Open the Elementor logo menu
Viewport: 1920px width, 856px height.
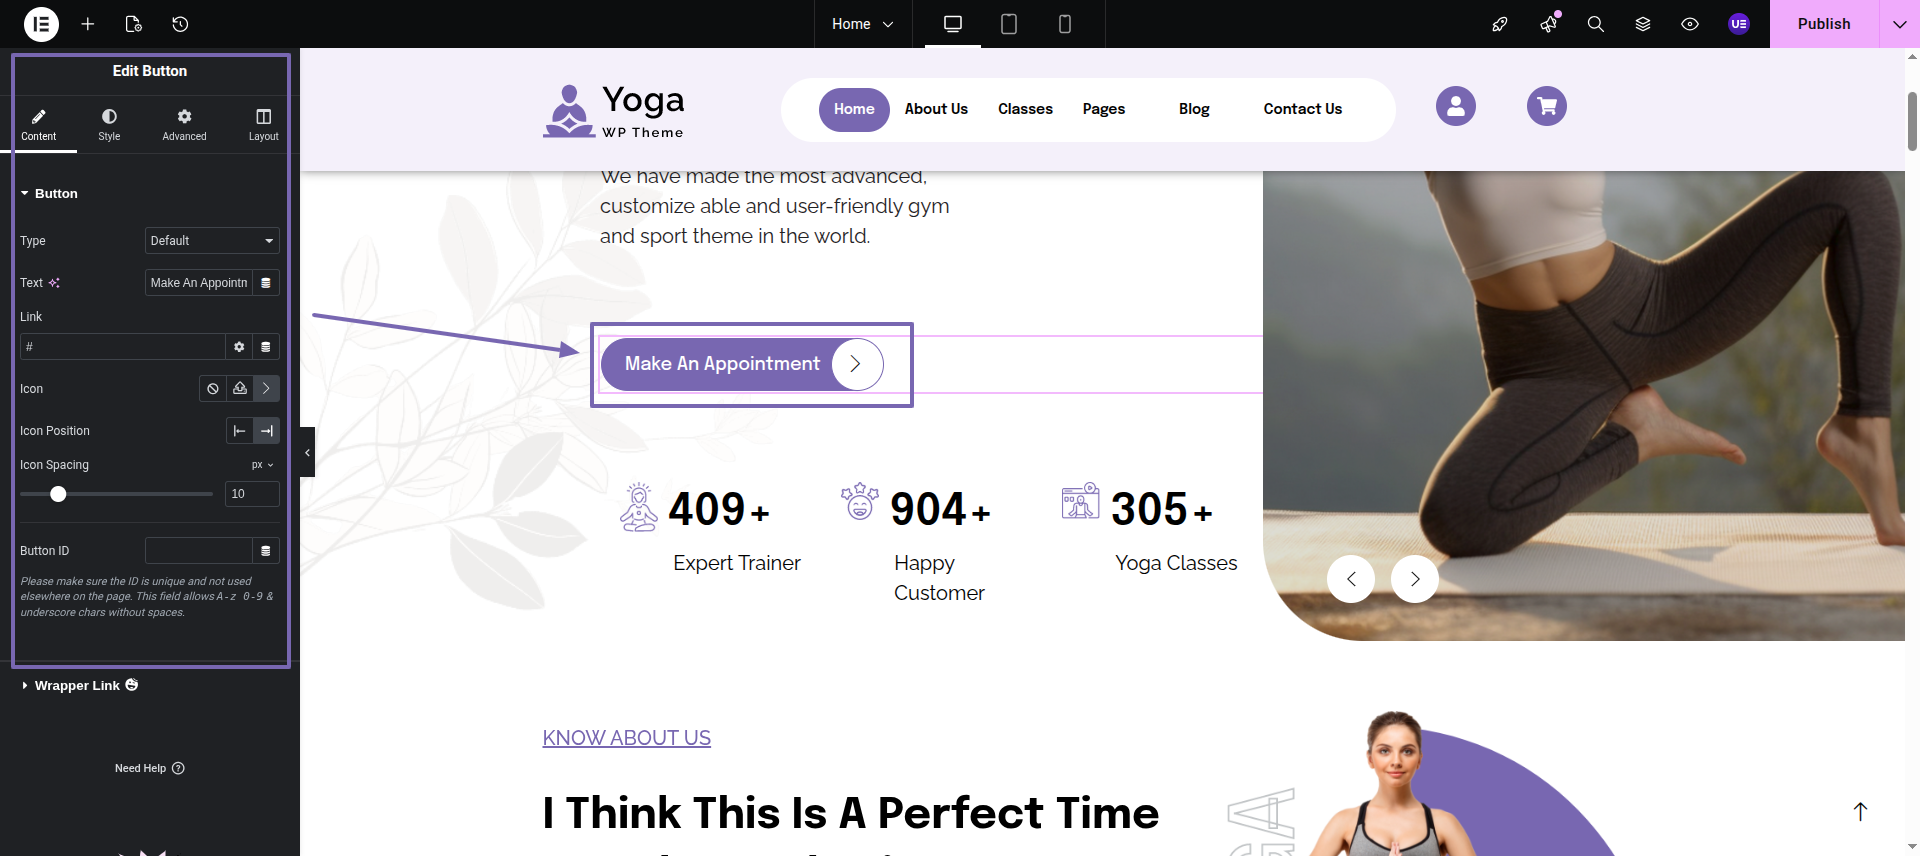[x=41, y=24]
